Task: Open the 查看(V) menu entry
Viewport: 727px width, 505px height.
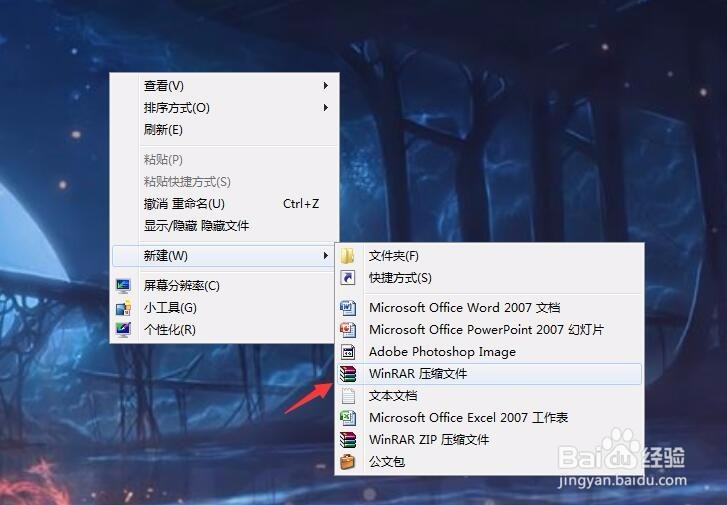Action: pyautogui.click(x=224, y=86)
